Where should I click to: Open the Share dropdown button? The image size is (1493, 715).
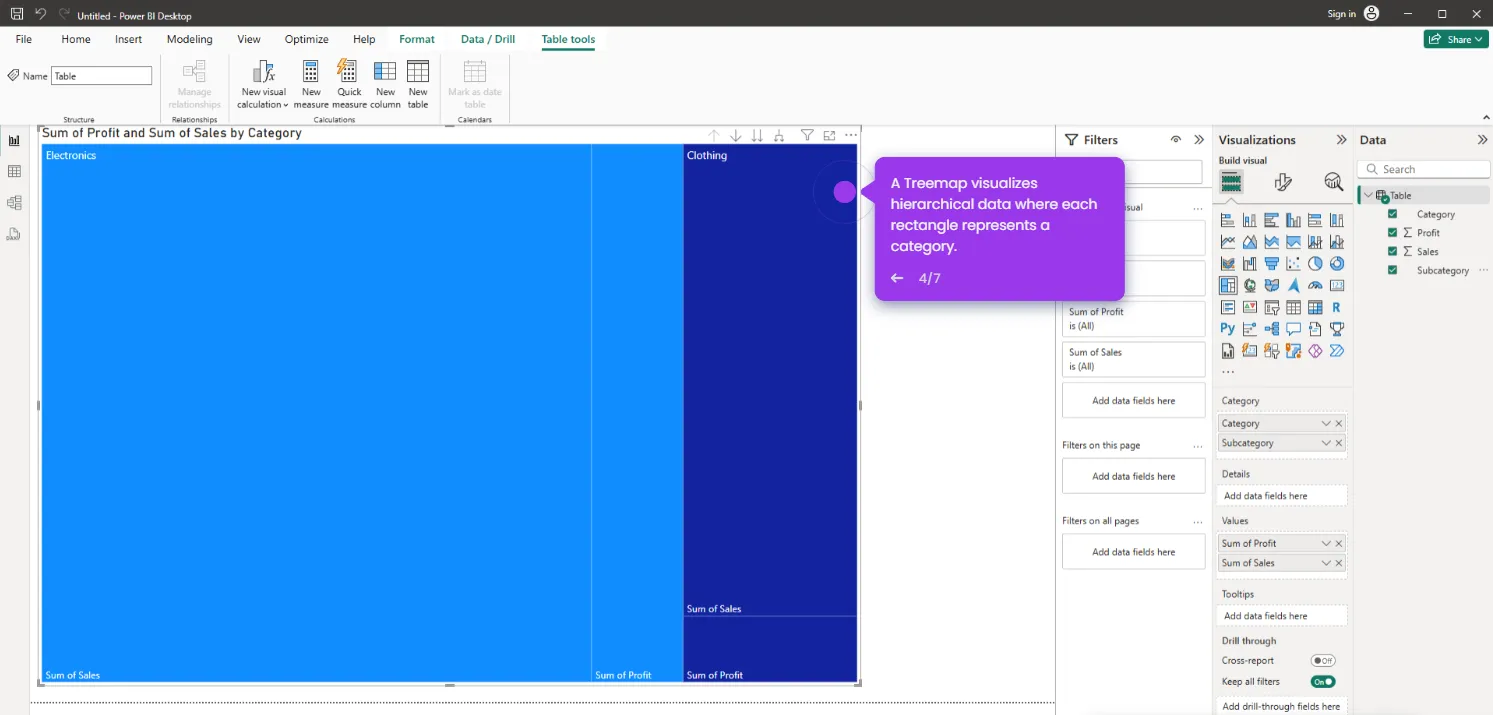click(x=1457, y=39)
